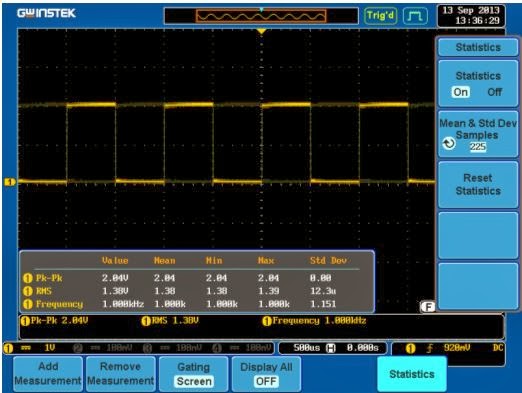Click the pulse acquisition mode icon
Screen dimensions: 522x393
pos(415,16)
